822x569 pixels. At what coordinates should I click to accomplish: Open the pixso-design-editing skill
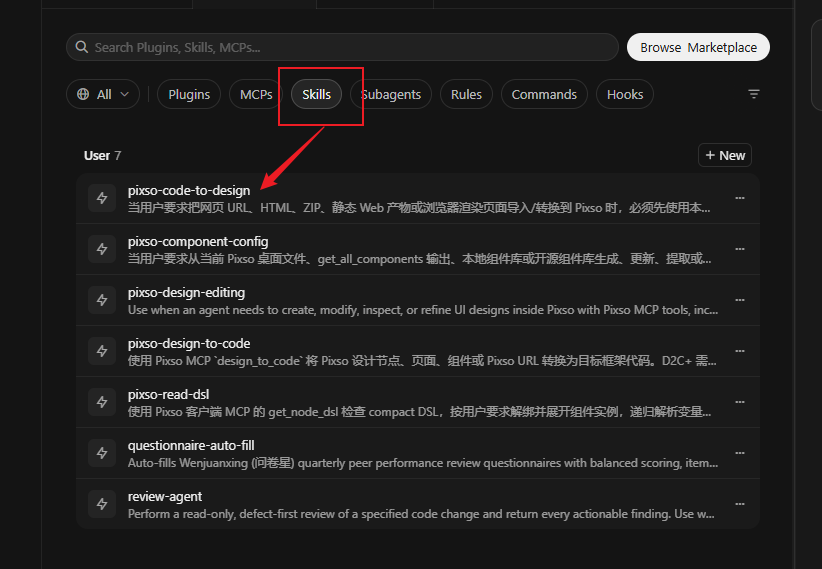coord(418,300)
